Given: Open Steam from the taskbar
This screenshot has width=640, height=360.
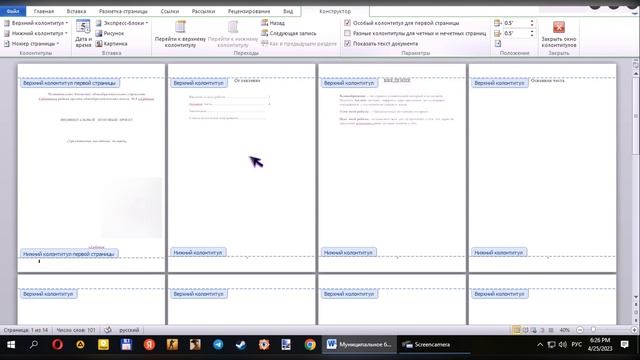Looking at the screenshot, I should [x=241, y=345].
